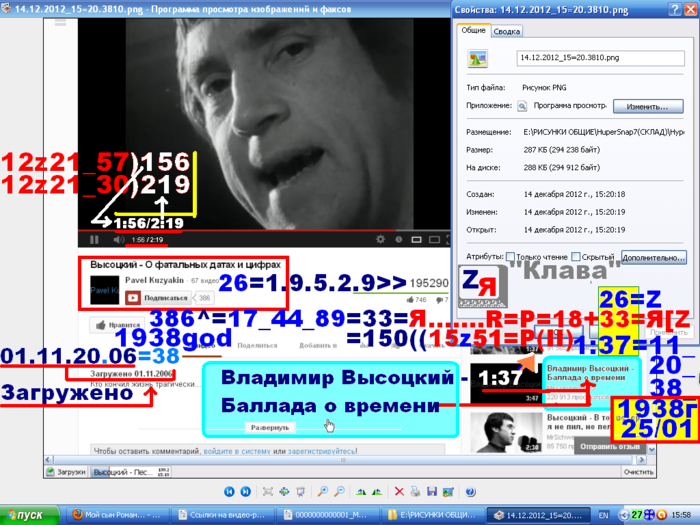
Task: Click the blue globe tray icon
Action: click(x=649, y=515)
